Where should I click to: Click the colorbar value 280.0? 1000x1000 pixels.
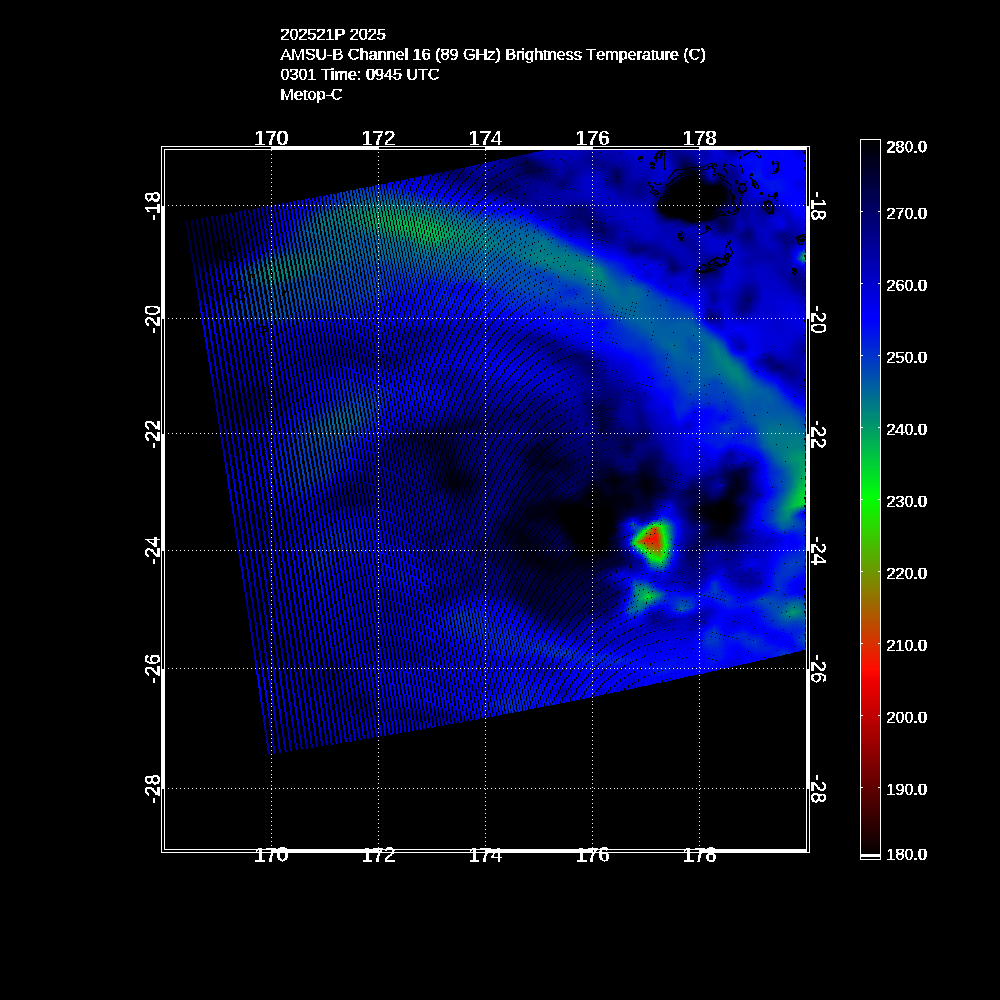906,147
